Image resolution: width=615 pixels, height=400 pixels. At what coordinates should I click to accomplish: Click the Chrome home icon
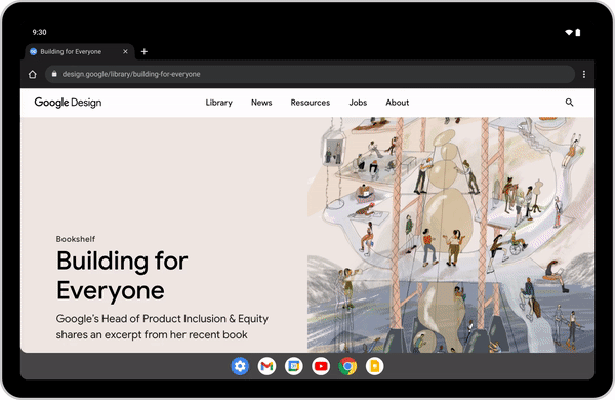pos(33,74)
